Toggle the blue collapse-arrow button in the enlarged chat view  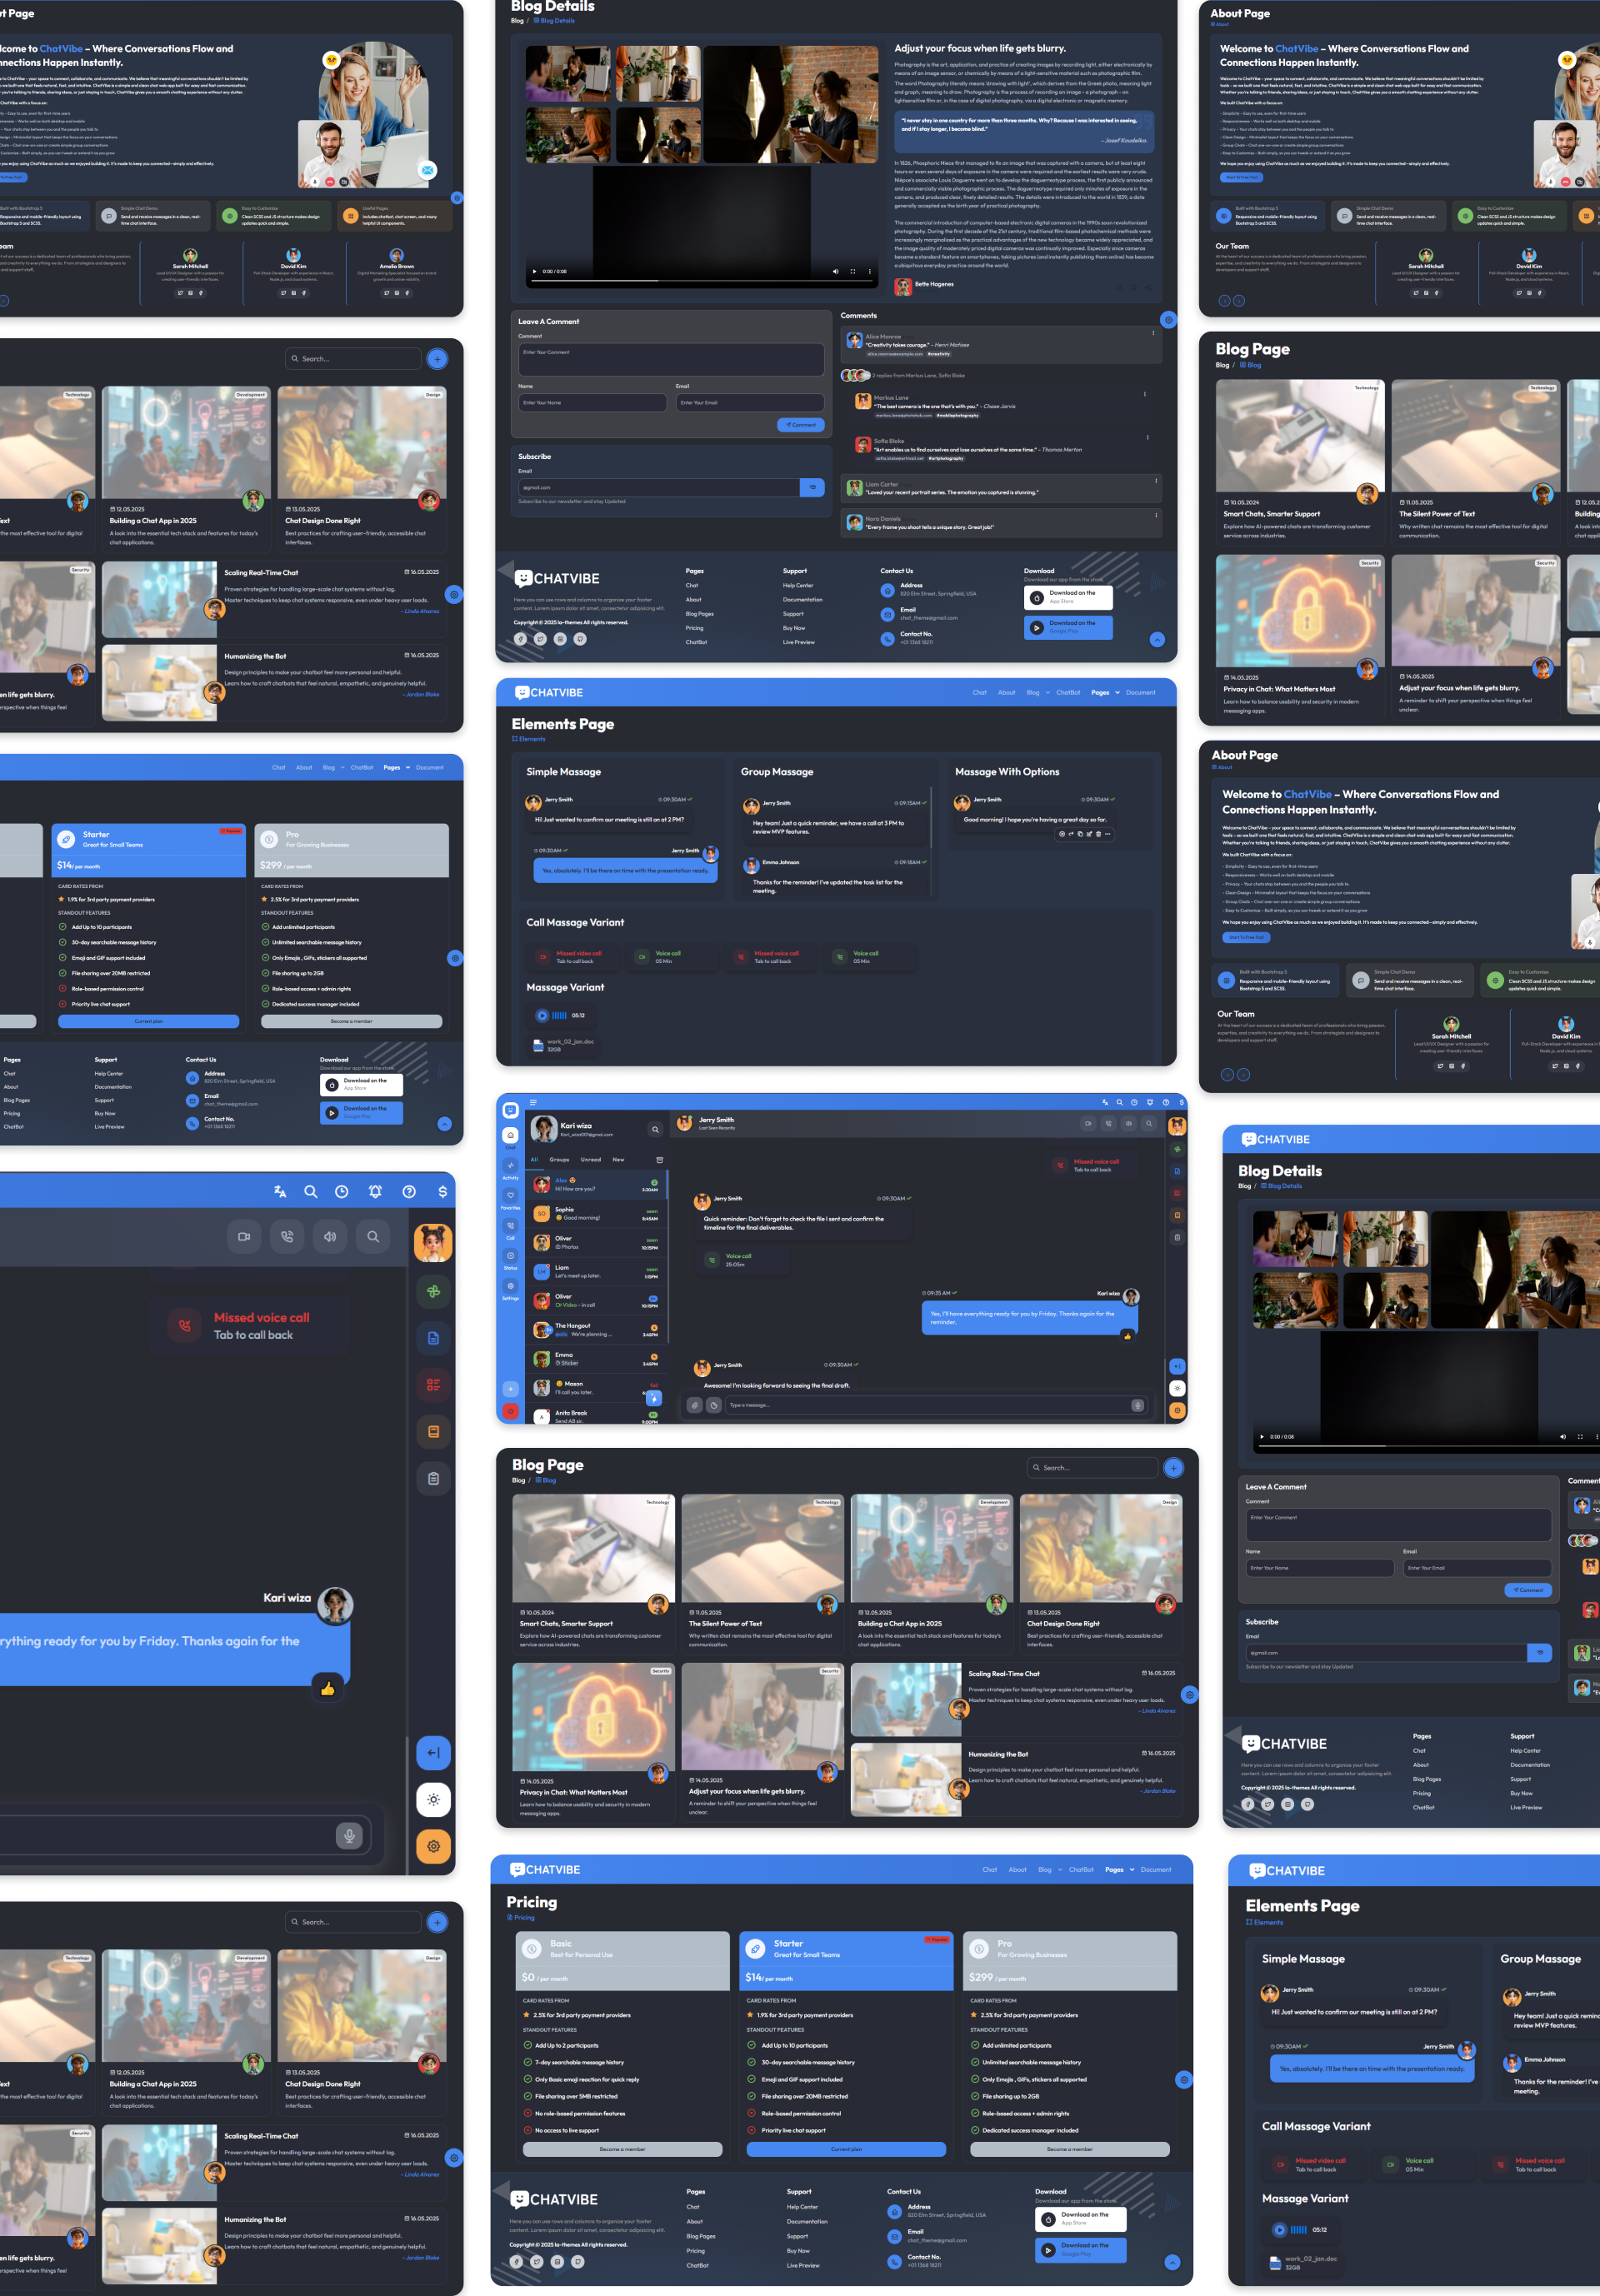pos(433,1753)
